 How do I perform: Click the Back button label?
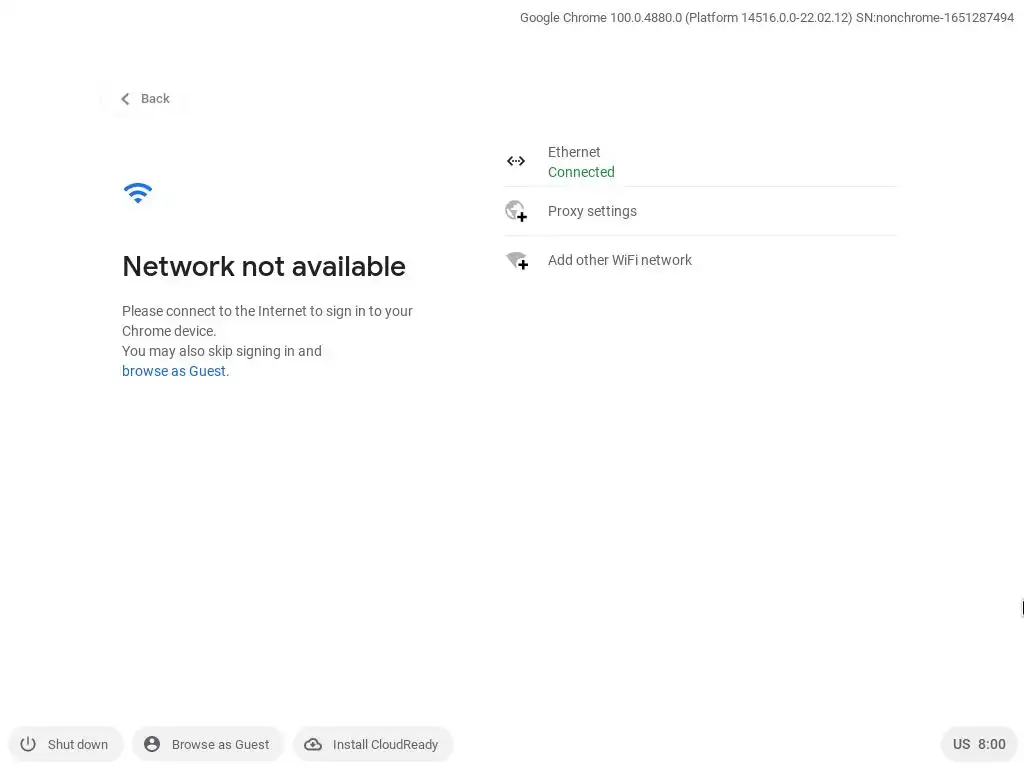[155, 99]
